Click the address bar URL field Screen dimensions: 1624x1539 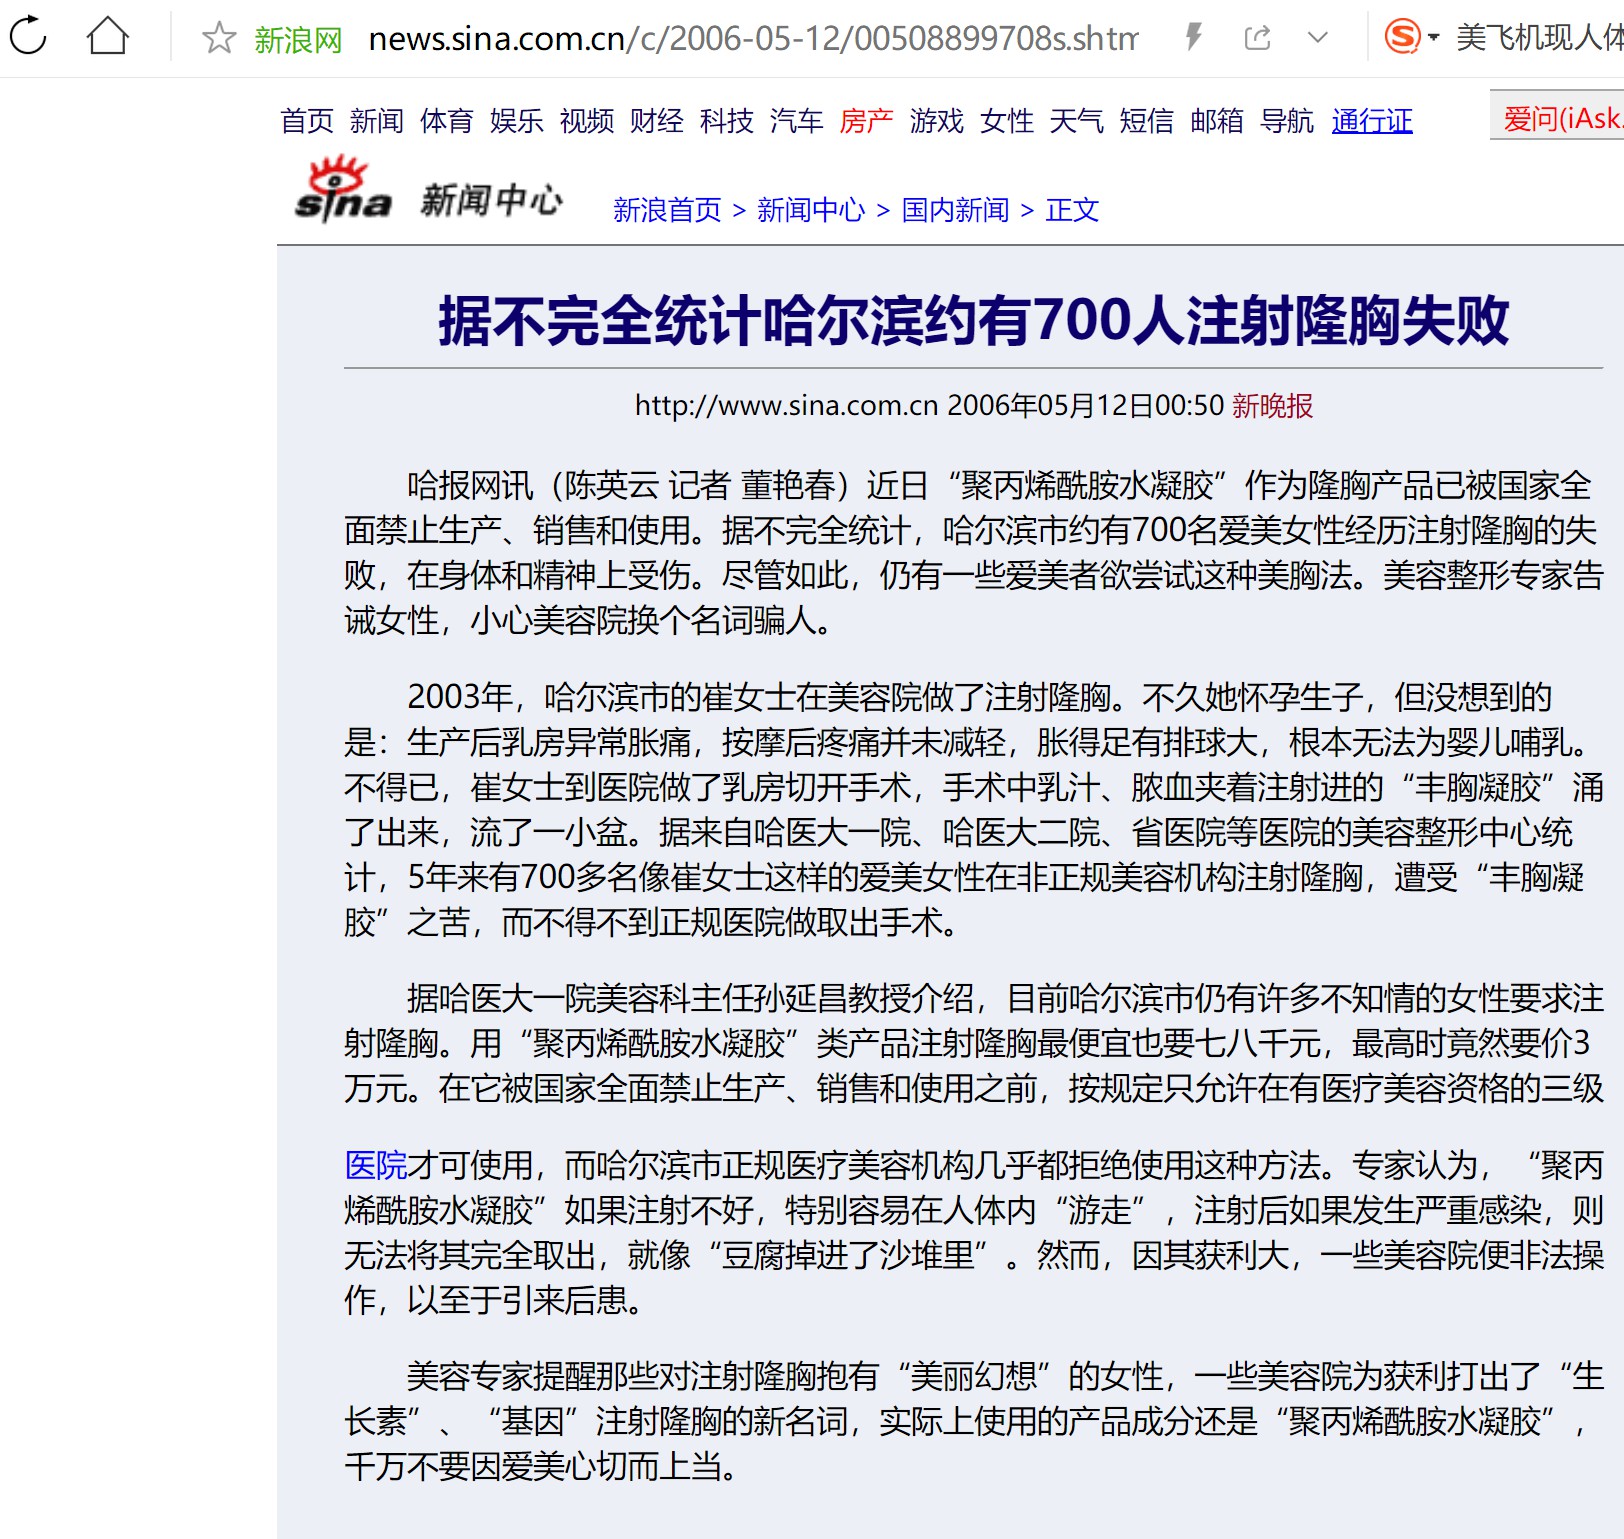(x=753, y=38)
